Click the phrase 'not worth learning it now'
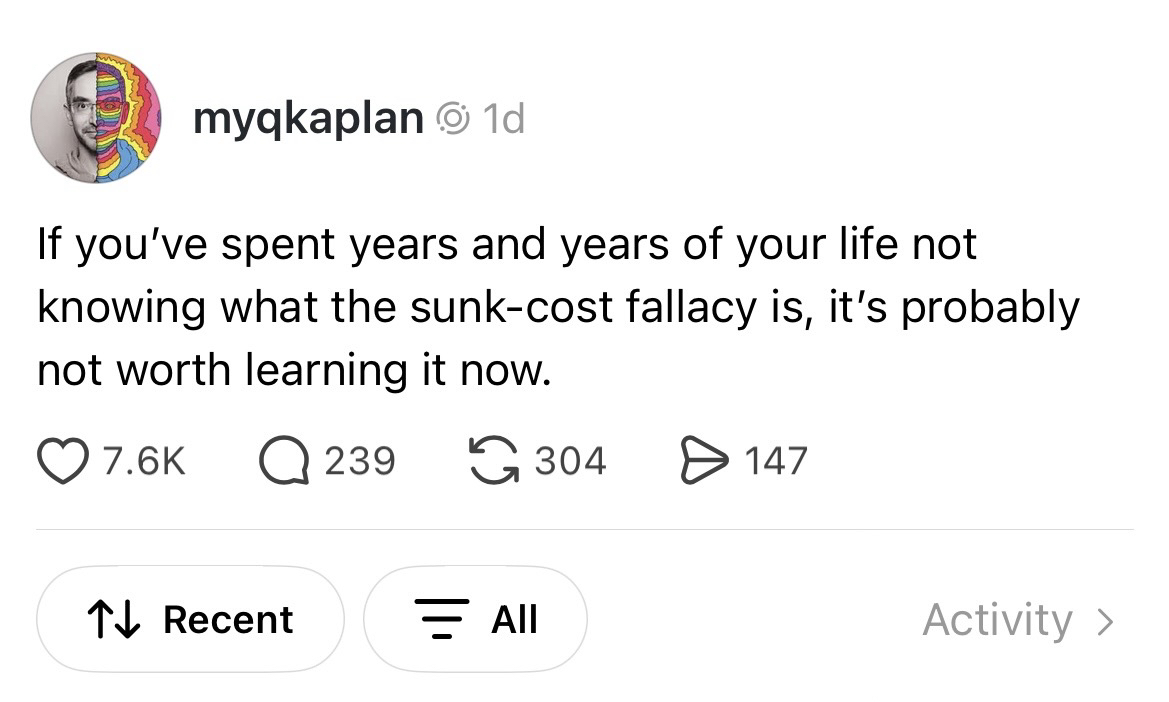Screen dimensions: 1169x702 (x=292, y=370)
